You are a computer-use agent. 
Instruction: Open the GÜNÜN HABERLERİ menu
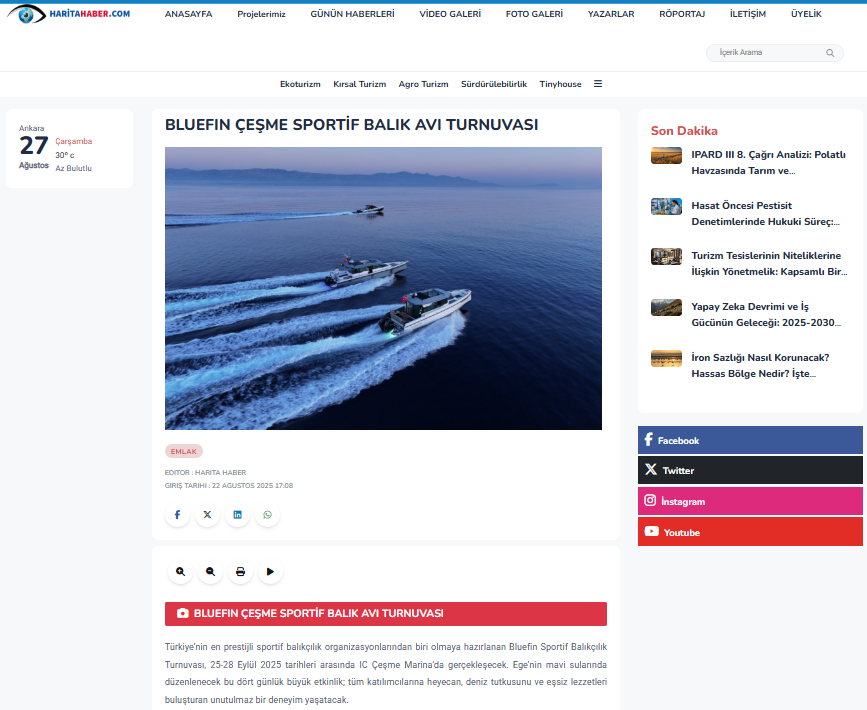coord(352,14)
